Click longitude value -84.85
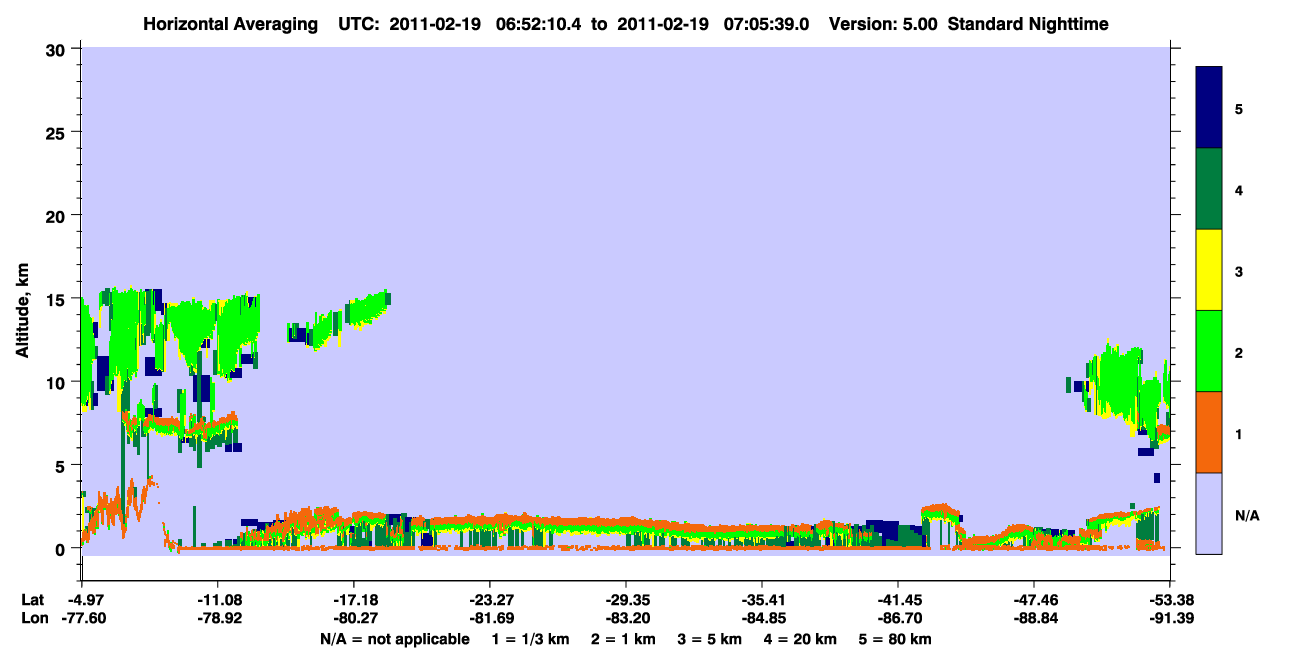 click(761, 618)
